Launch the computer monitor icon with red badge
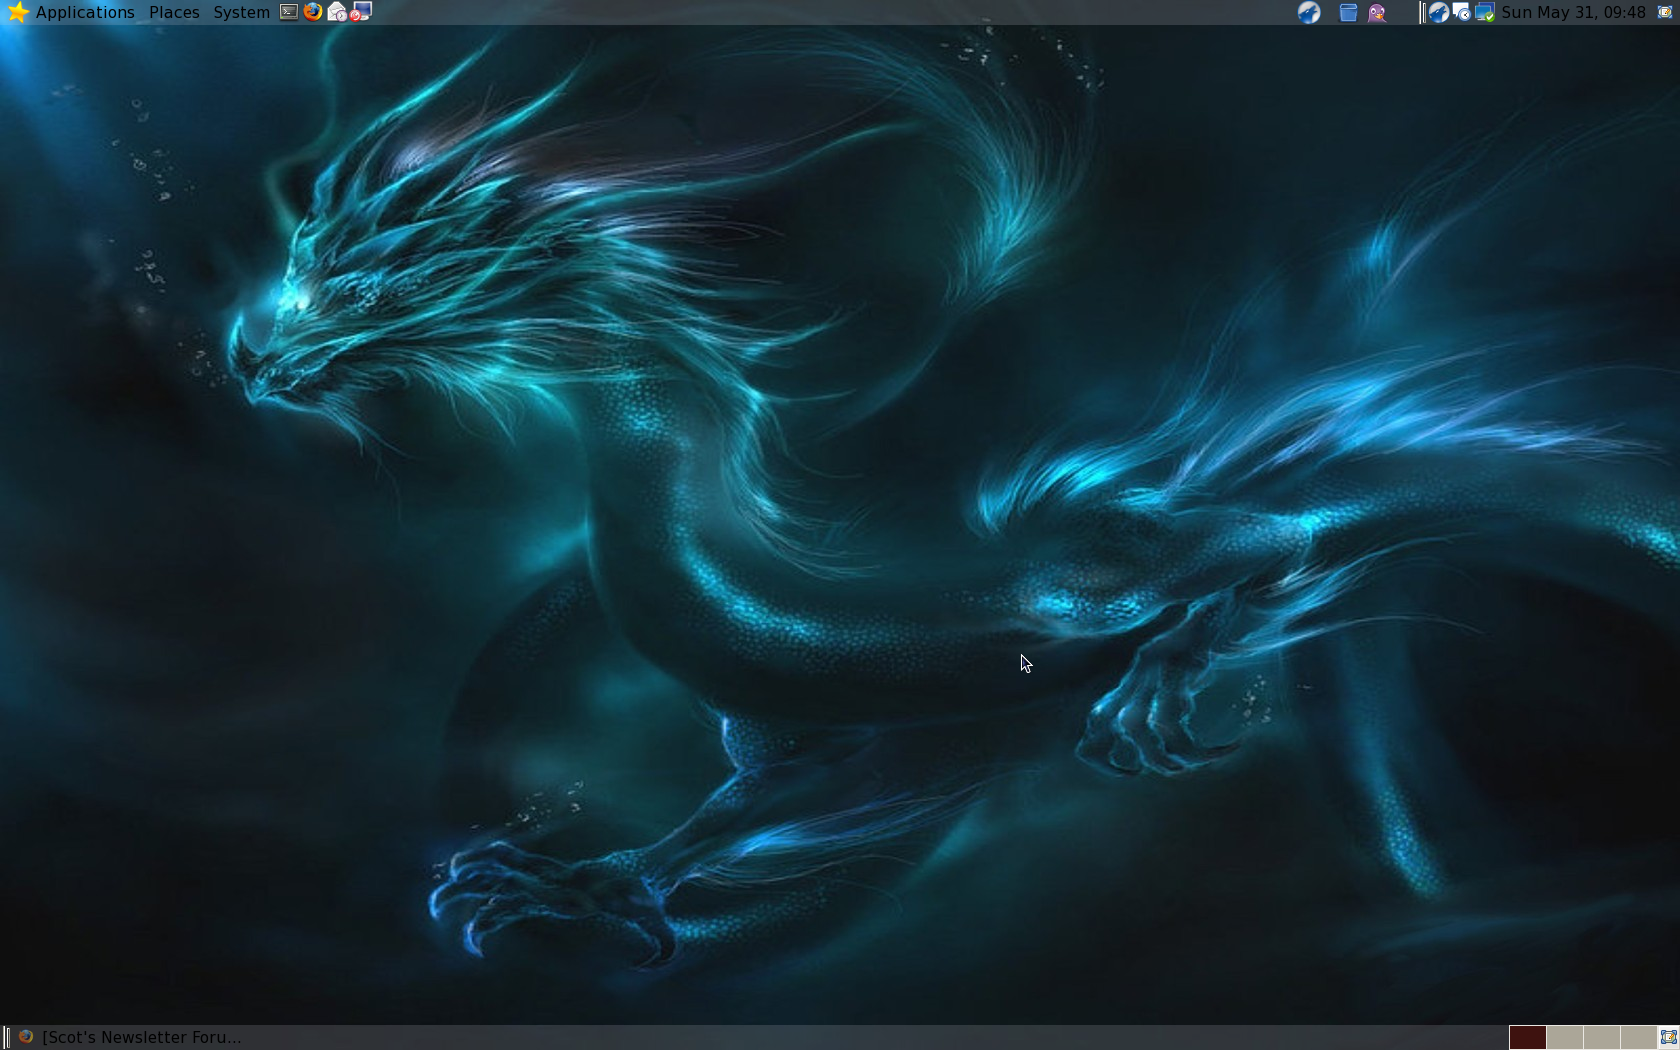Viewport: 1680px width, 1050px height. click(361, 12)
